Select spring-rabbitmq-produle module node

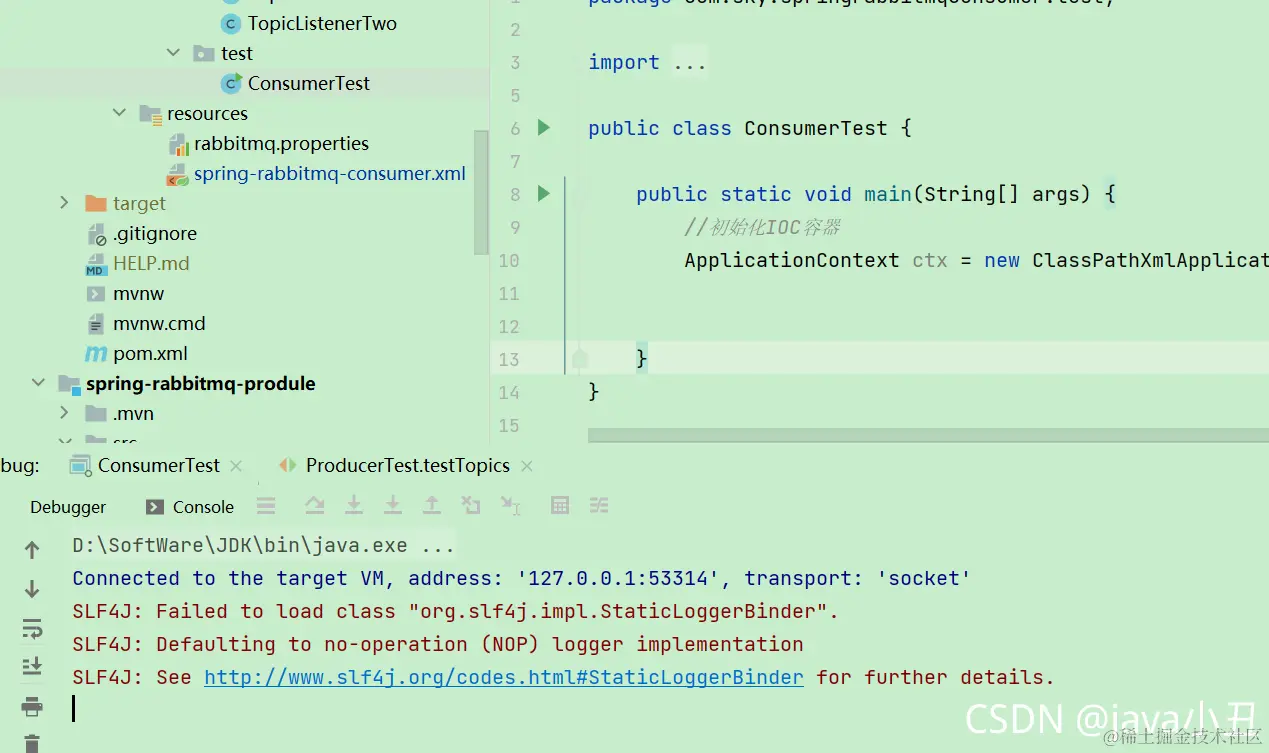200,383
